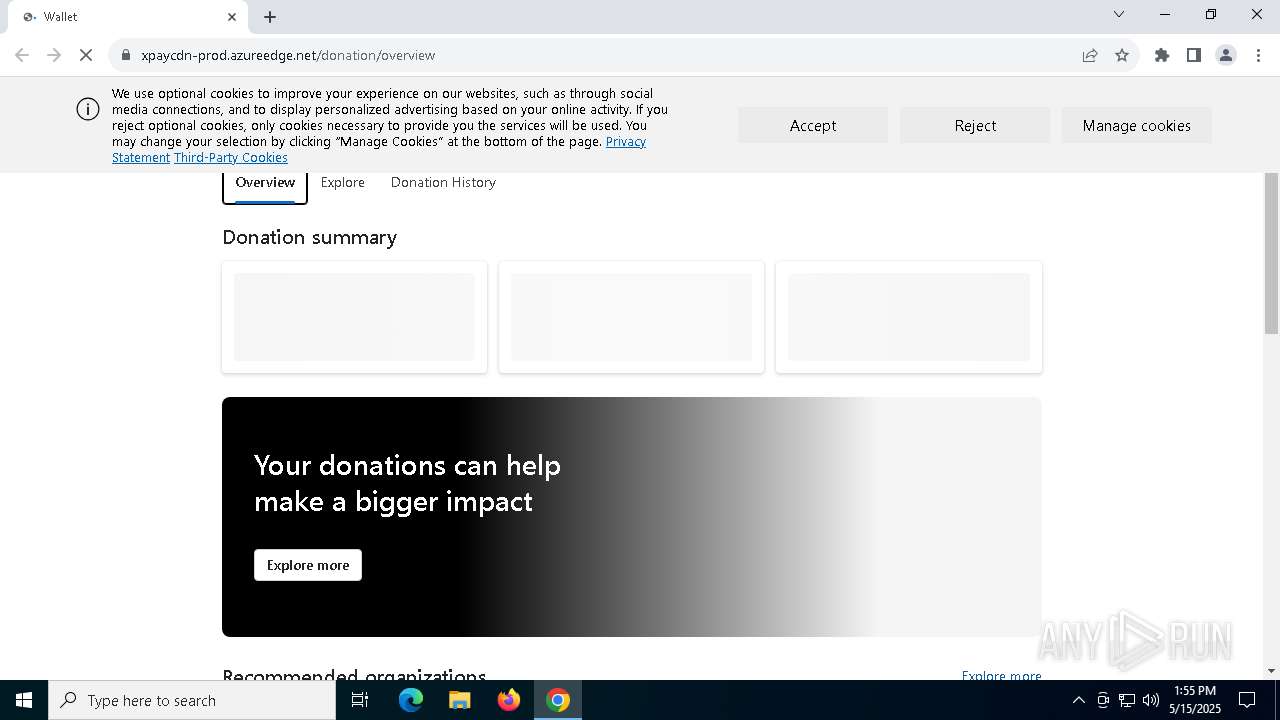Open Chrome three-dot menu

pos(1258,55)
